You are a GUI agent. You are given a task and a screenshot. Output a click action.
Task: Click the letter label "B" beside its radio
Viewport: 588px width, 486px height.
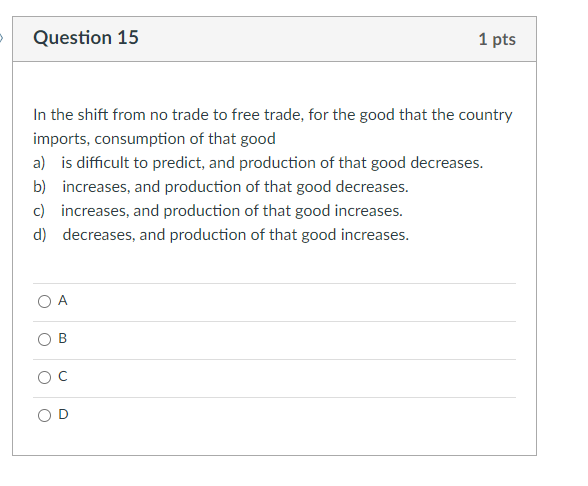(x=63, y=339)
